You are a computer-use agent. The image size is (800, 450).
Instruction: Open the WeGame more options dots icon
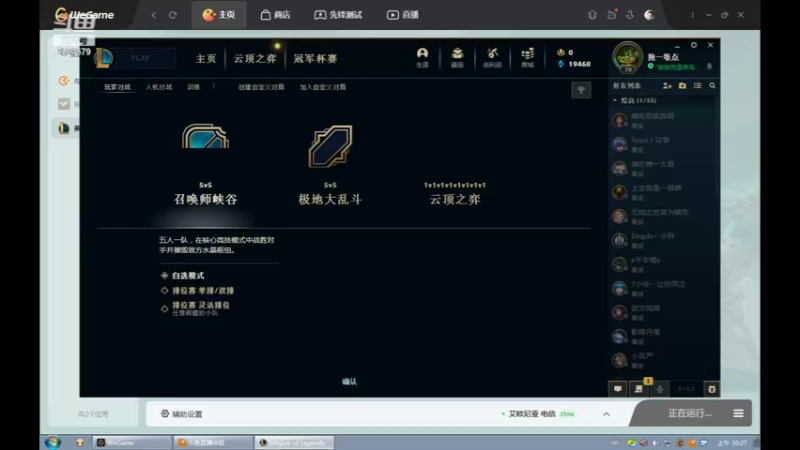pos(692,15)
